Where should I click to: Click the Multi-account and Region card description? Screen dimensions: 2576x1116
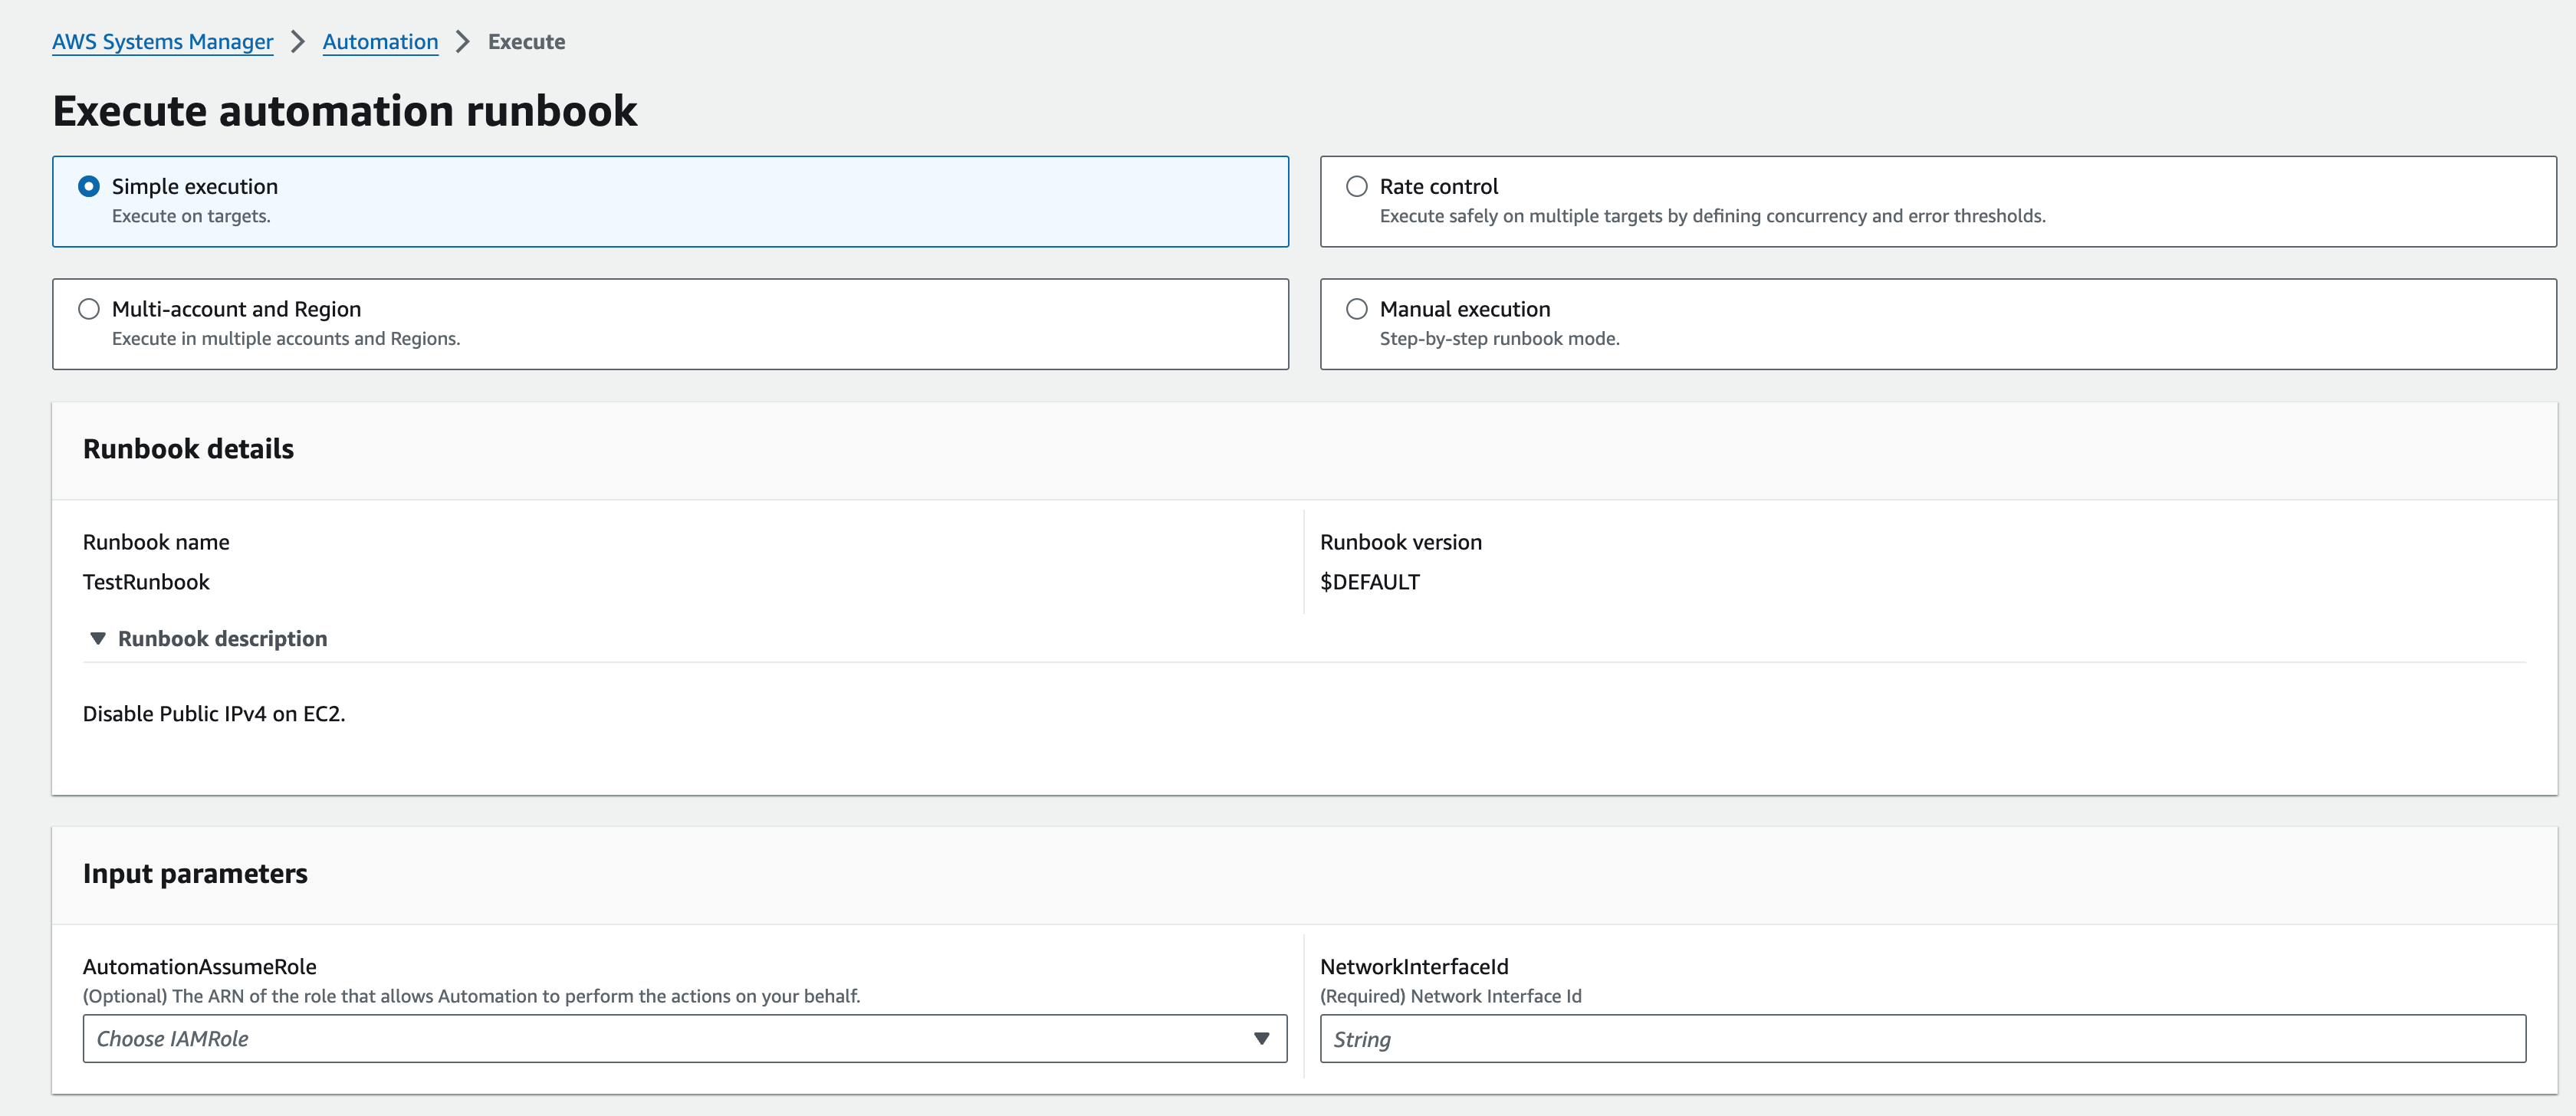coord(286,339)
